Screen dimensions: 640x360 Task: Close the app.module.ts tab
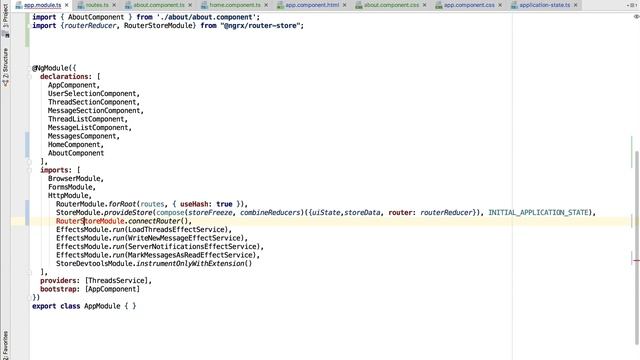point(67,5)
